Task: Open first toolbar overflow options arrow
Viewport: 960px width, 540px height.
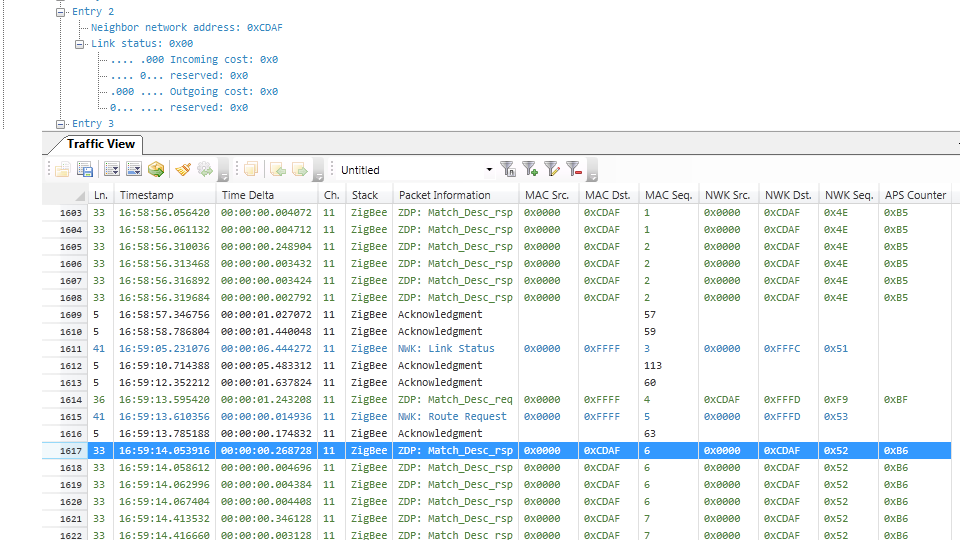Action: point(224,170)
